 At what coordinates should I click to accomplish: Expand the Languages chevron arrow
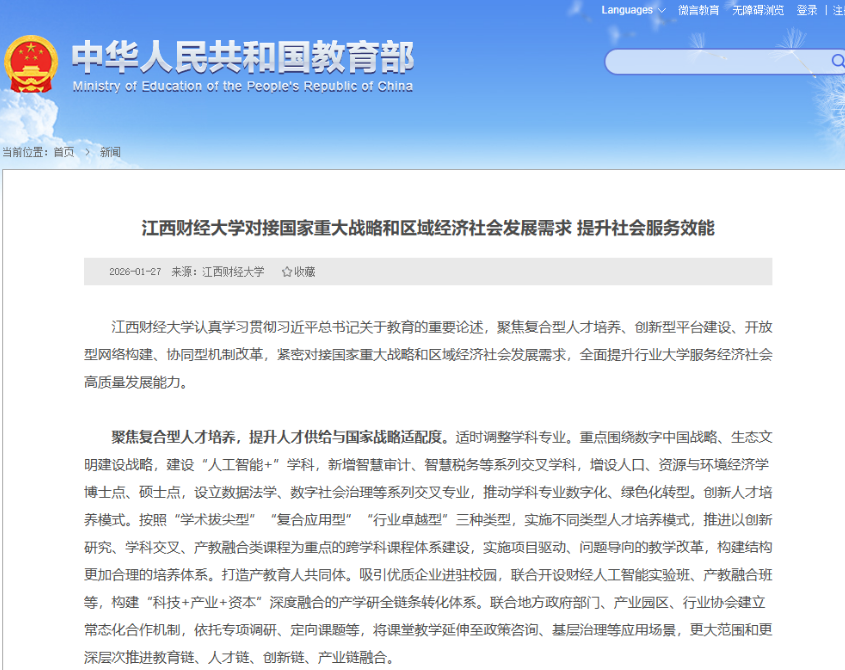click(x=660, y=10)
